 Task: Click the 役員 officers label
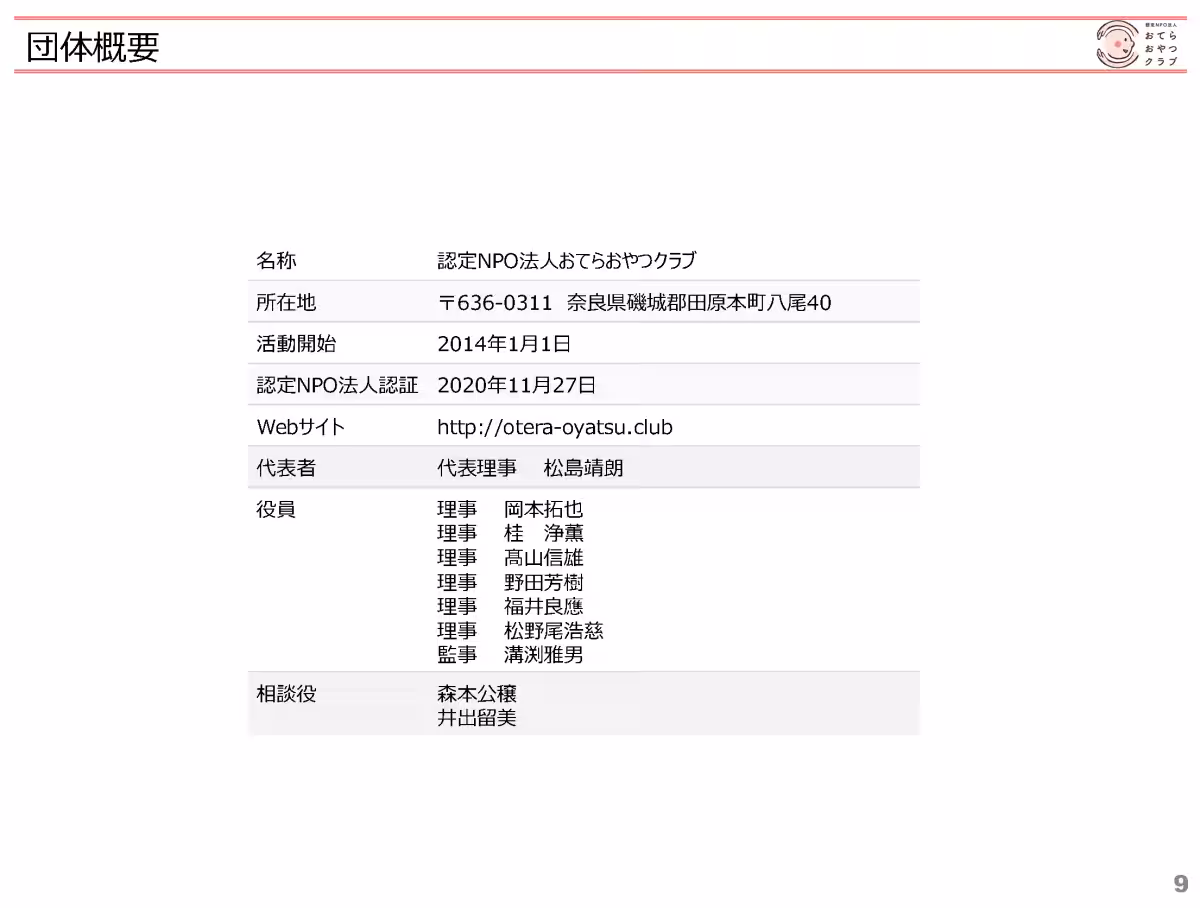275,509
